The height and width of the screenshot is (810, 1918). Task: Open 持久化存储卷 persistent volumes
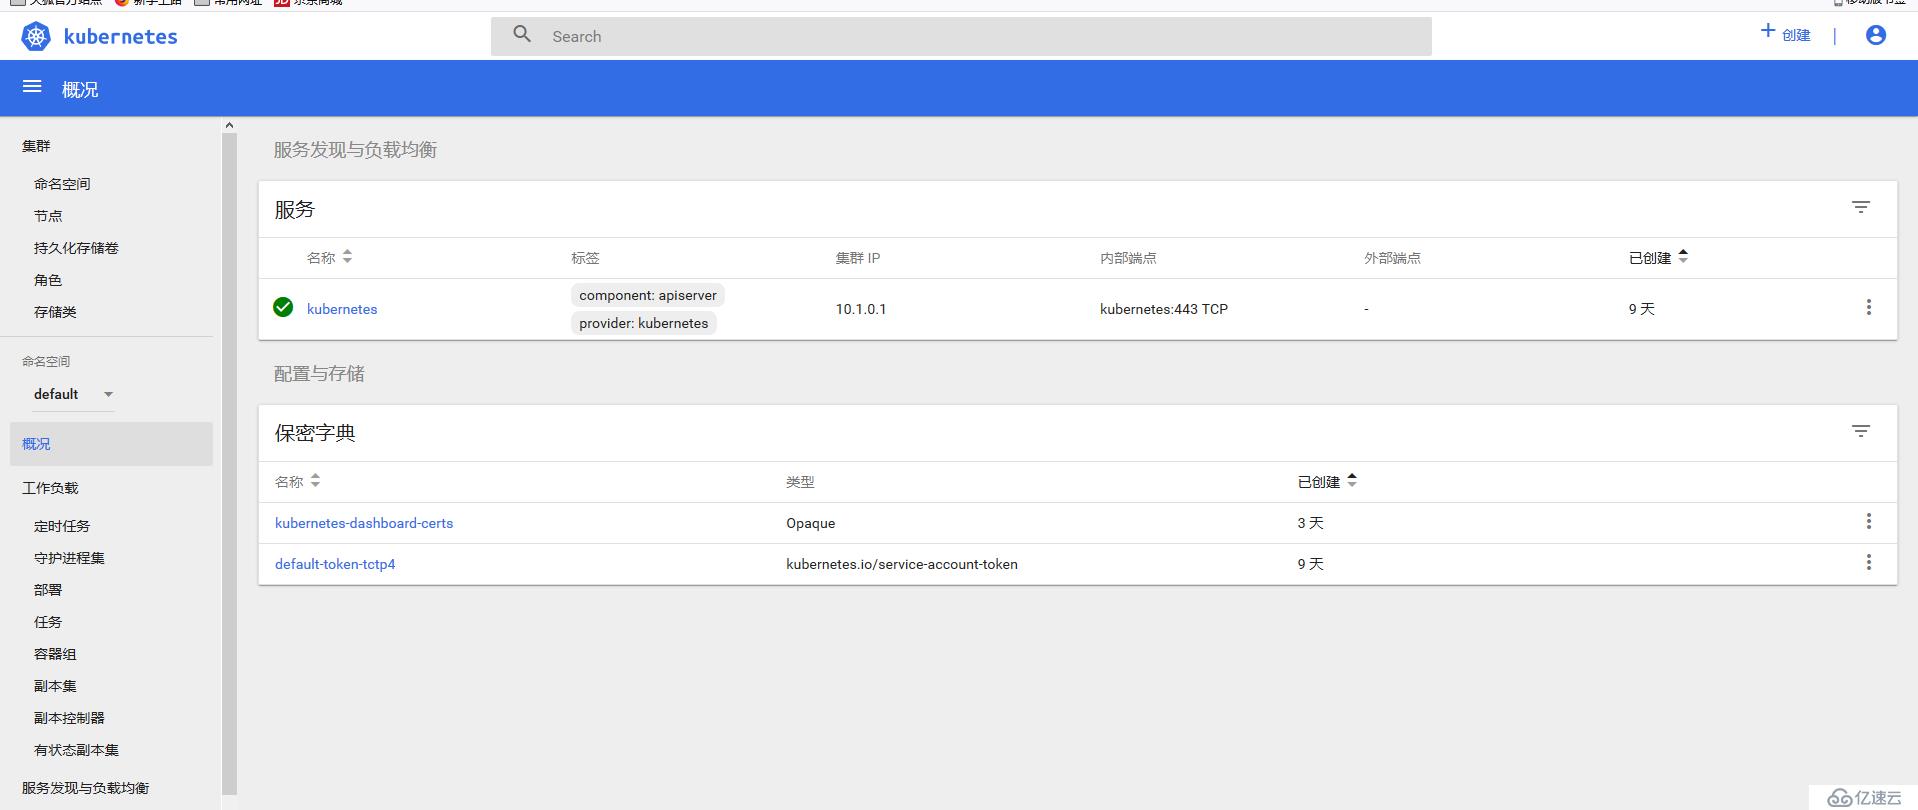pyautogui.click(x=76, y=248)
